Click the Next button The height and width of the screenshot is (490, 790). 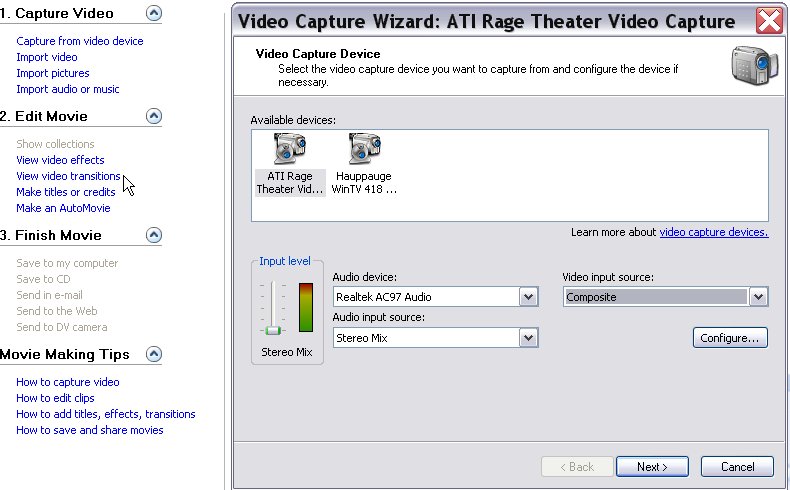(652, 466)
